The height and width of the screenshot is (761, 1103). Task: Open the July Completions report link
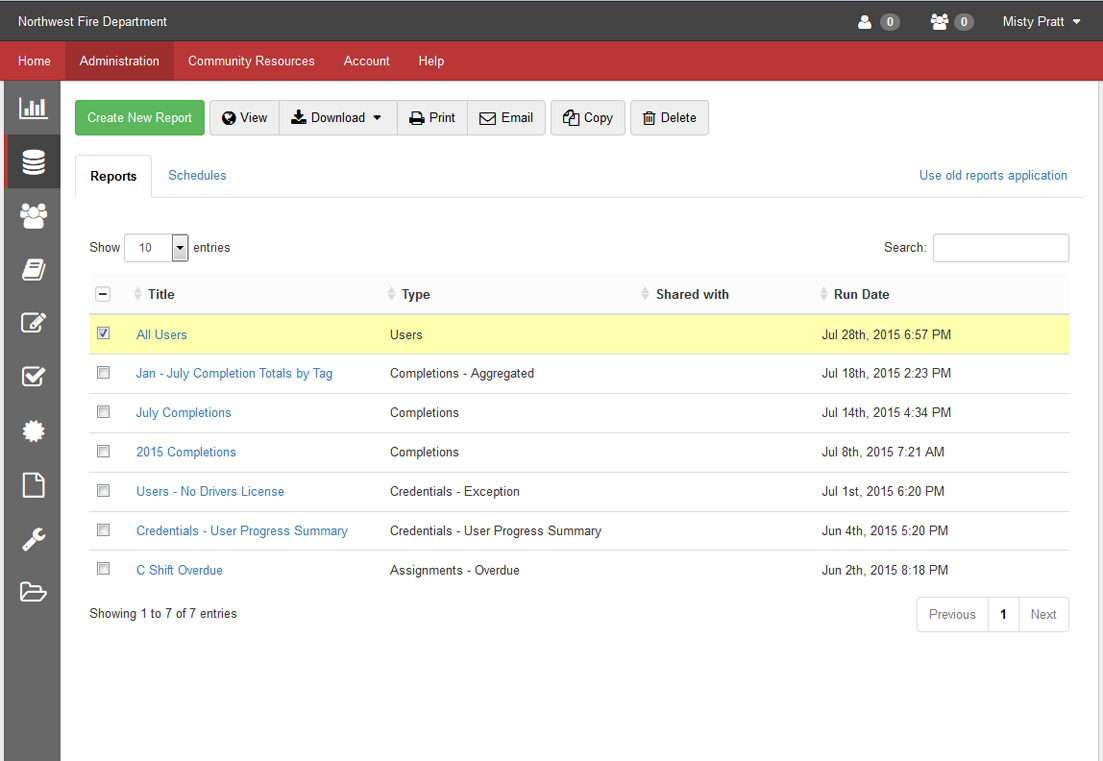pos(184,413)
